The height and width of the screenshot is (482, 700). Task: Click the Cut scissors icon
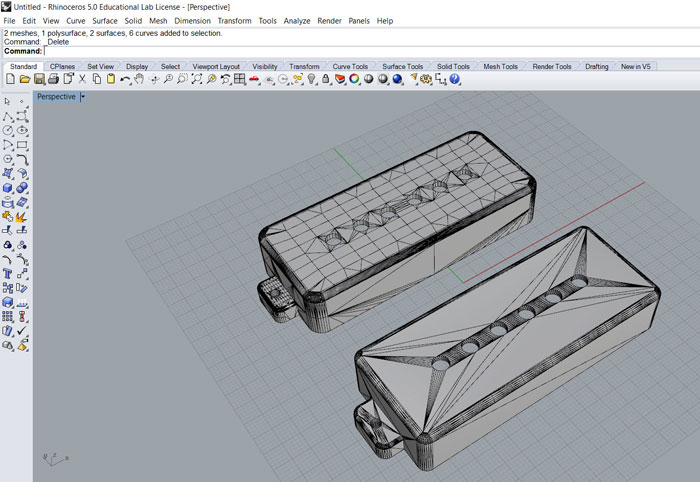(x=82, y=79)
